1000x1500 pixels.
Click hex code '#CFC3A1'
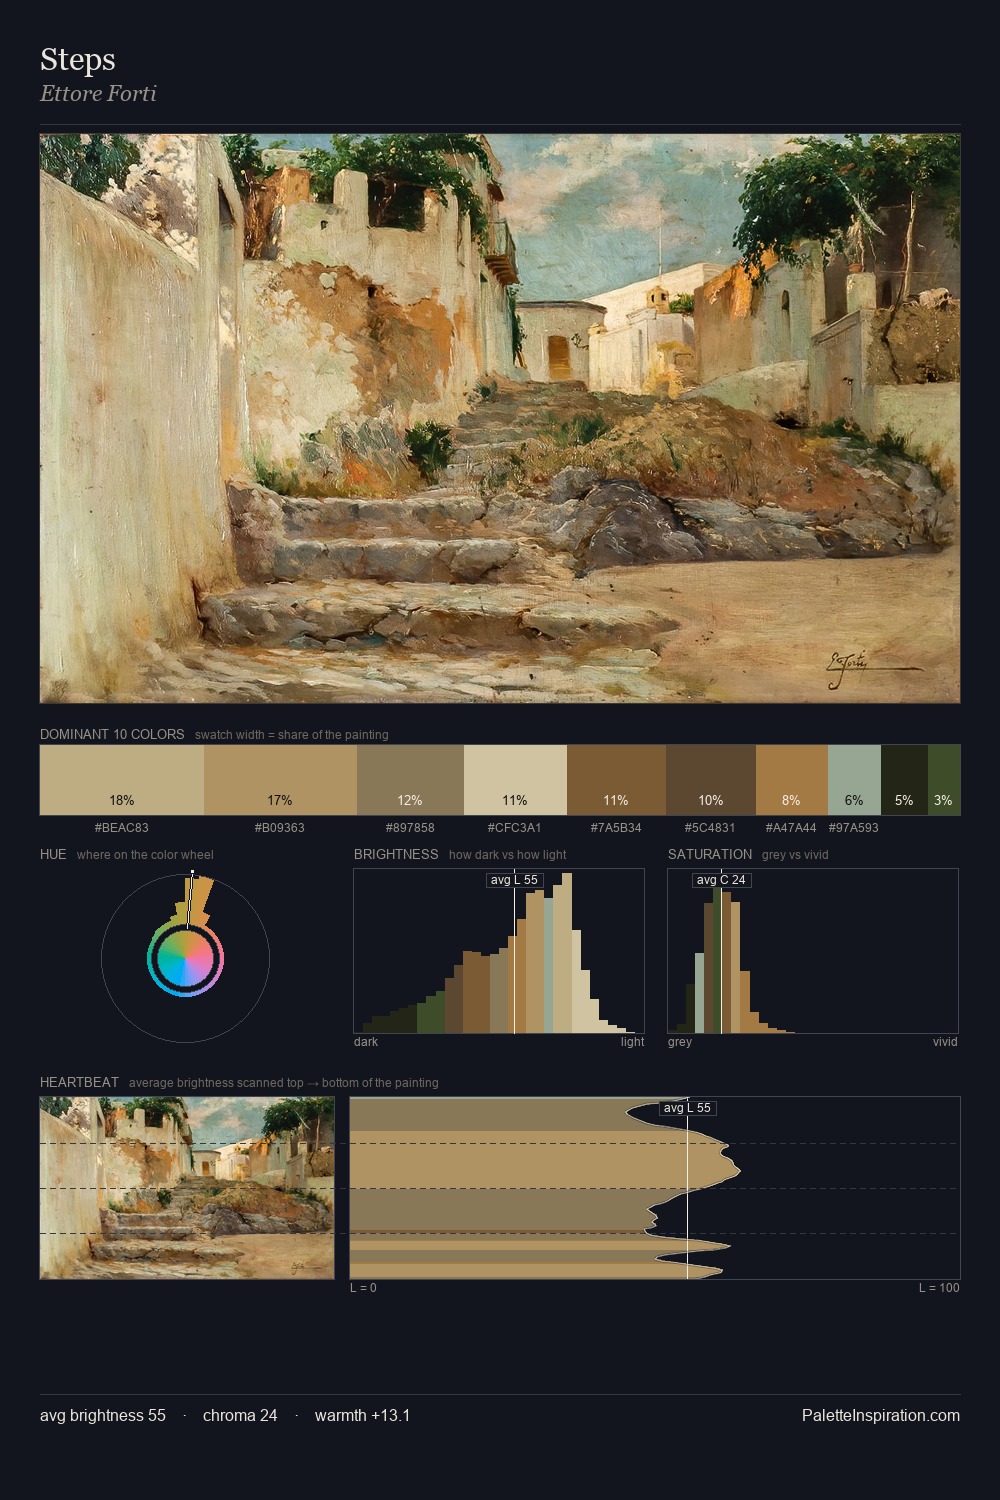[515, 828]
